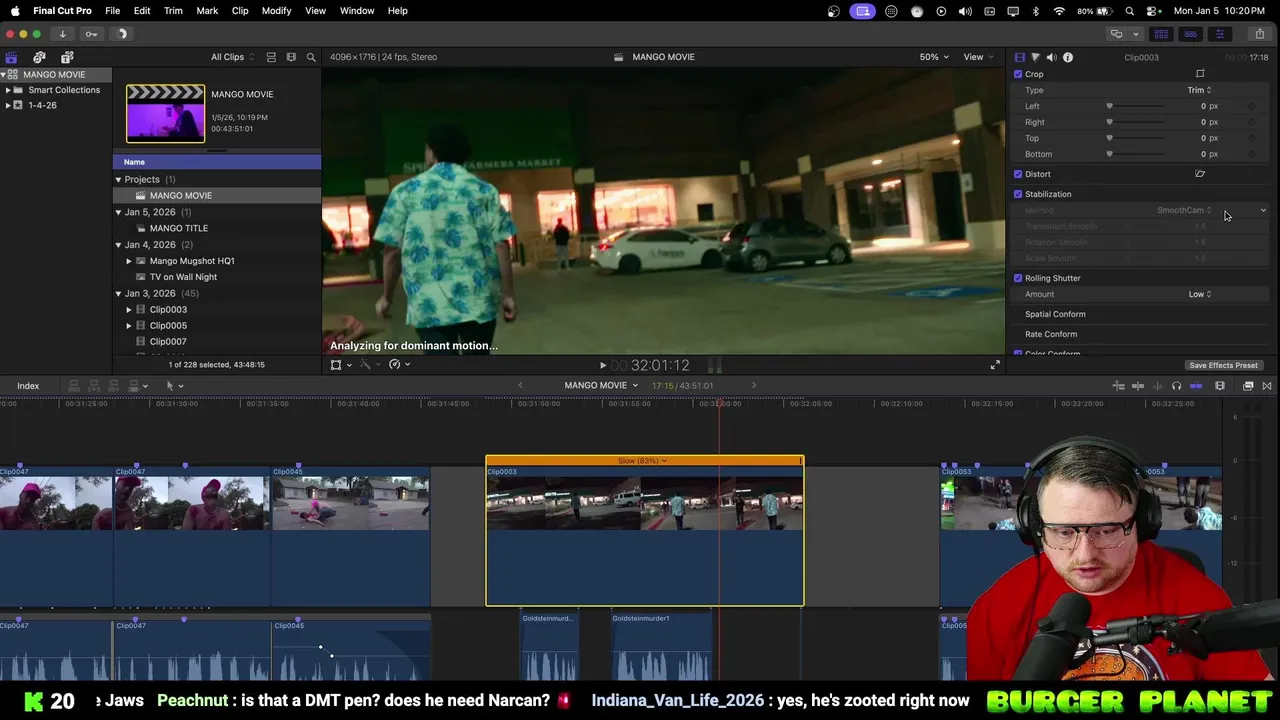
Task: Open the File menu
Action: click(113, 11)
